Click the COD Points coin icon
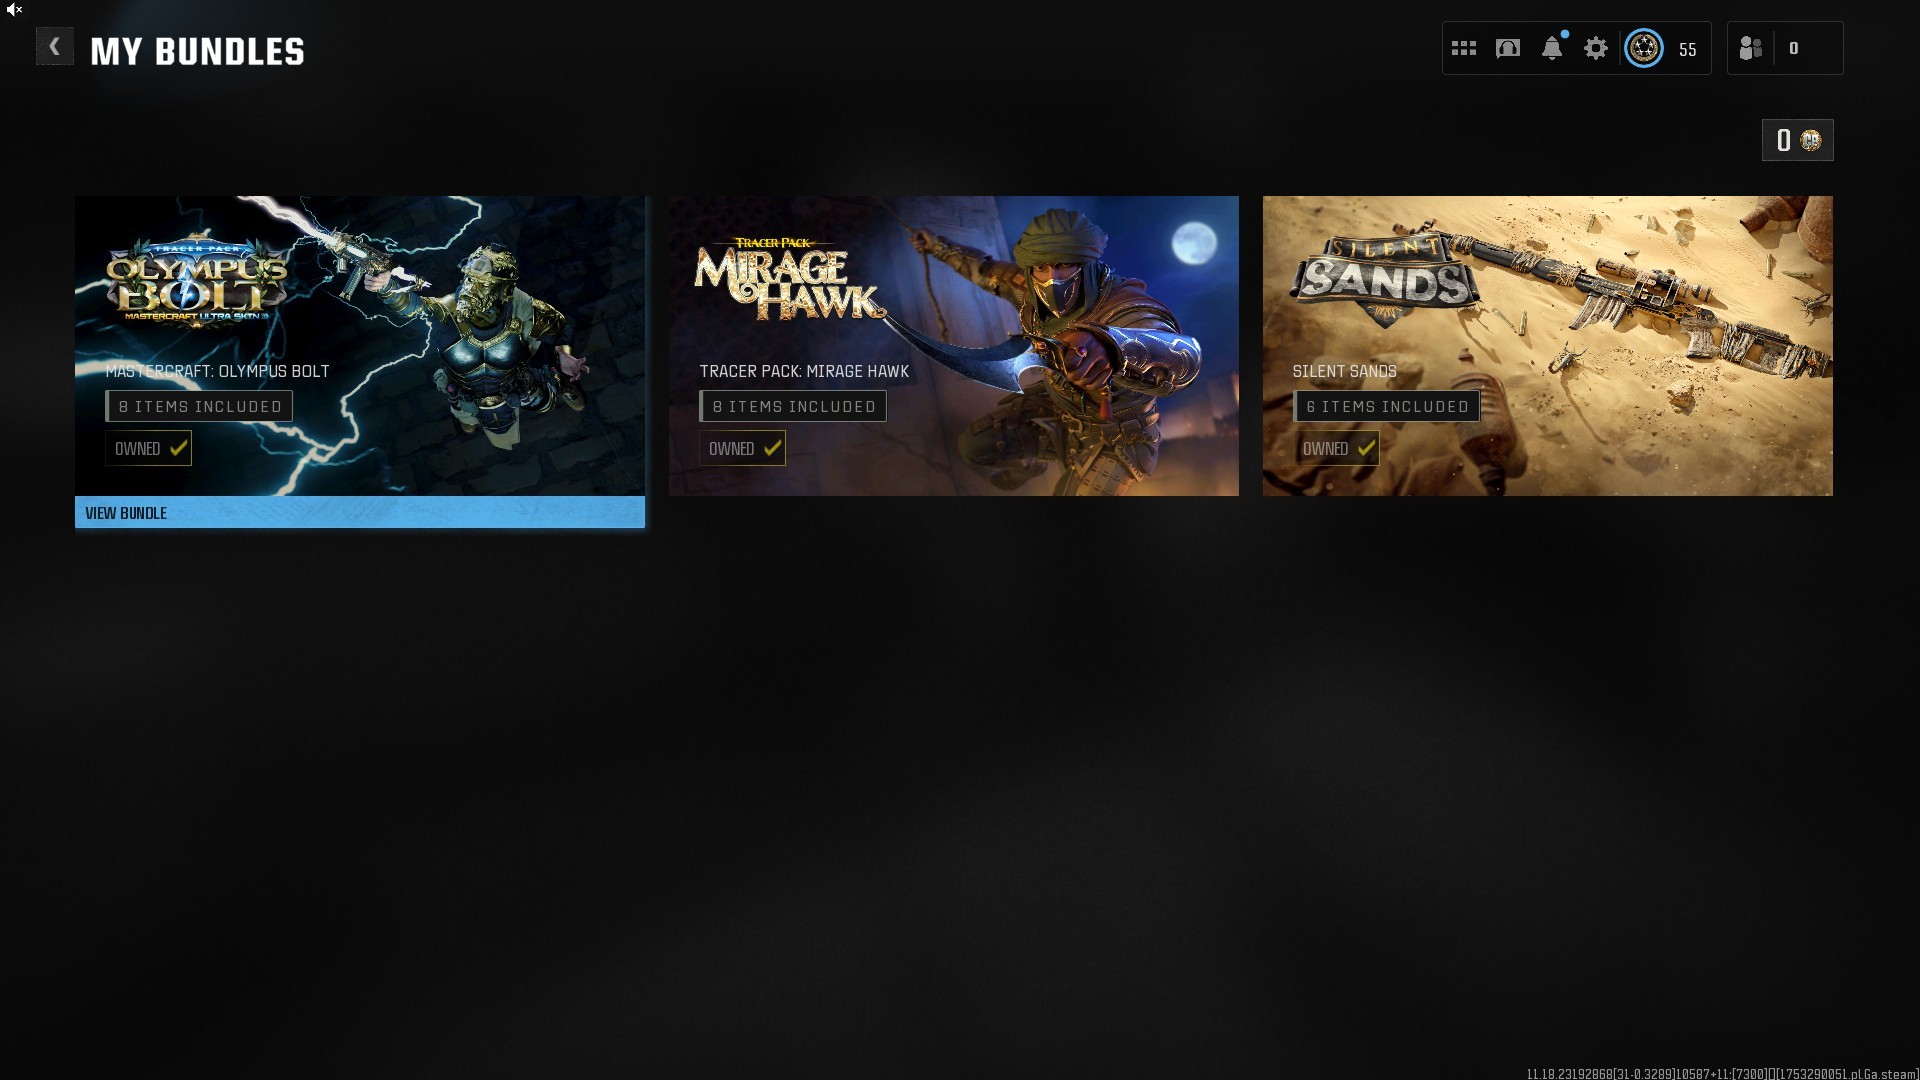 1811,140
